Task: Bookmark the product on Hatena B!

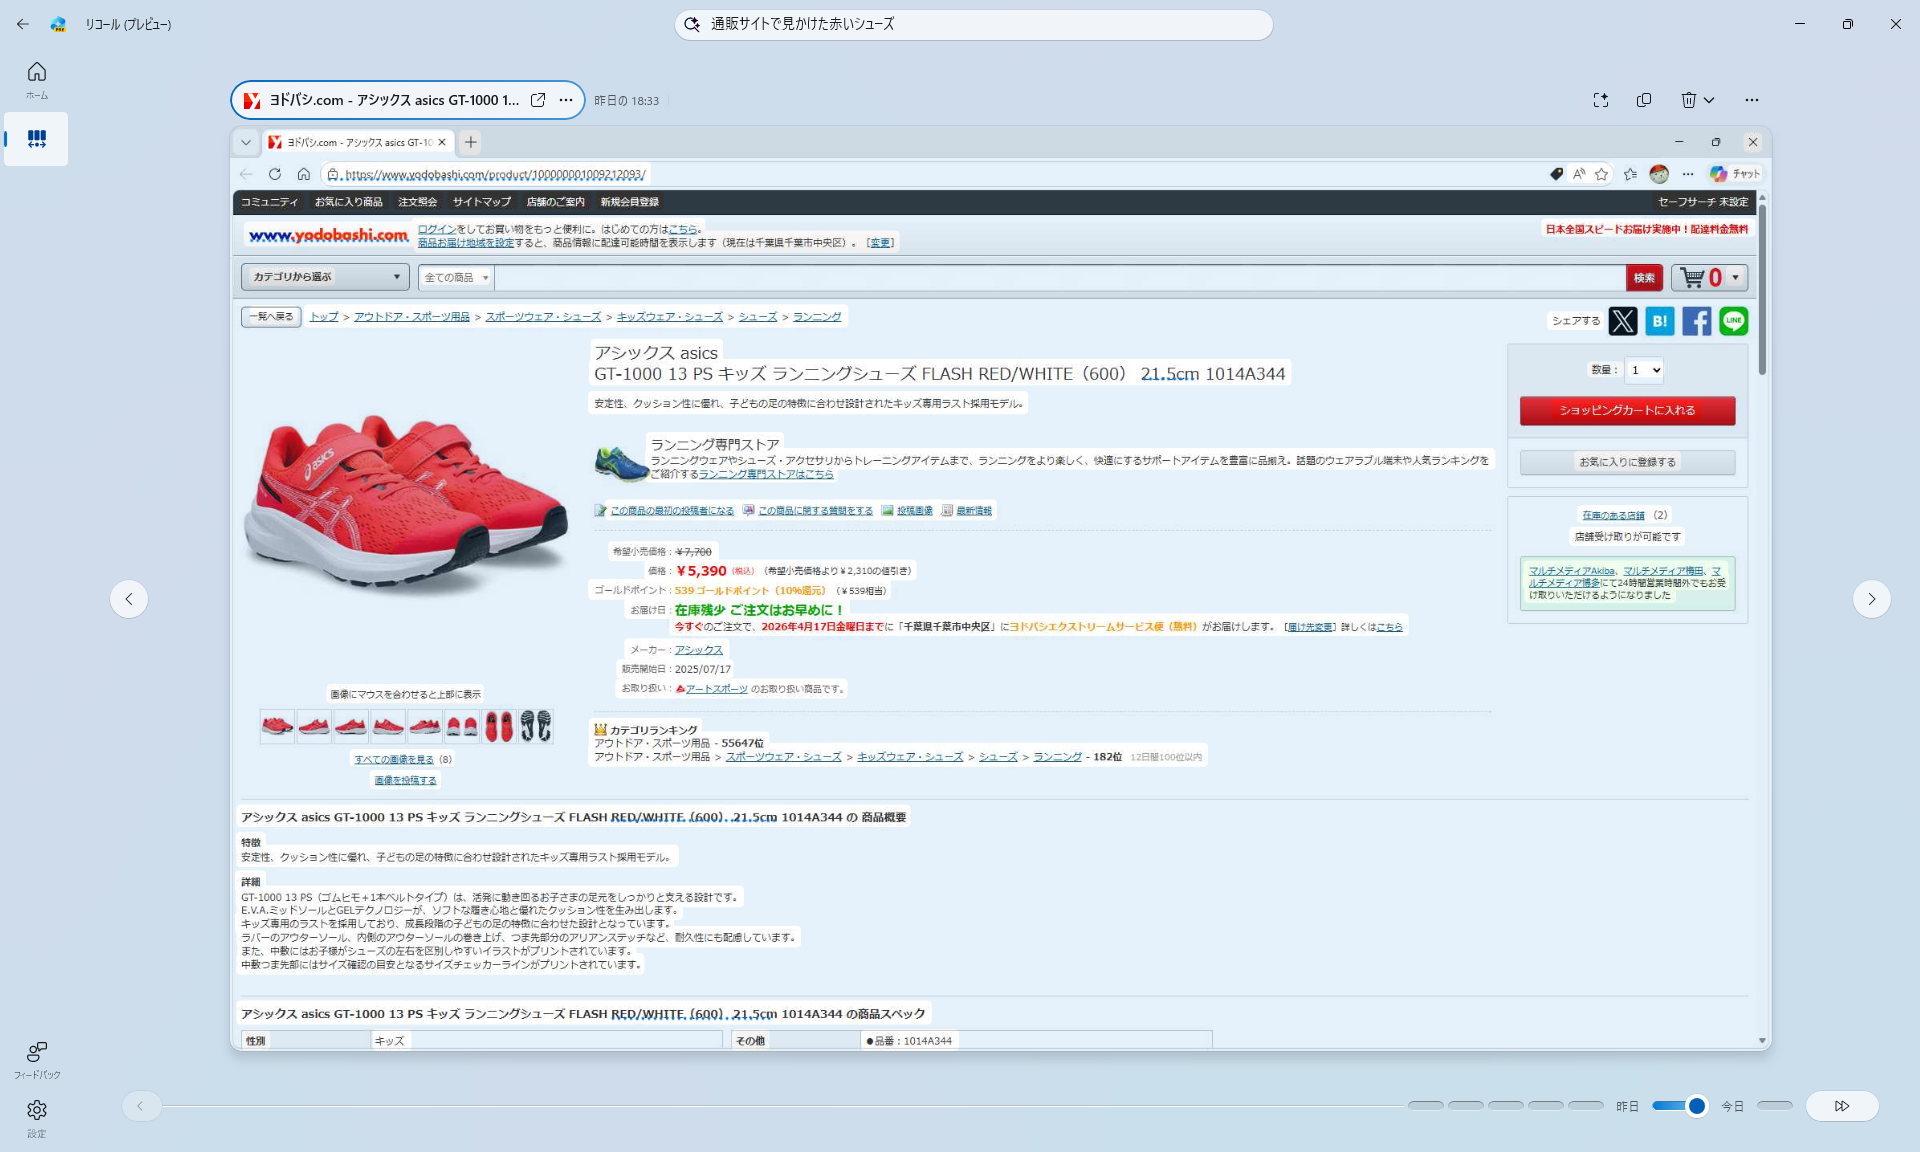Action: click(x=1659, y=321)
